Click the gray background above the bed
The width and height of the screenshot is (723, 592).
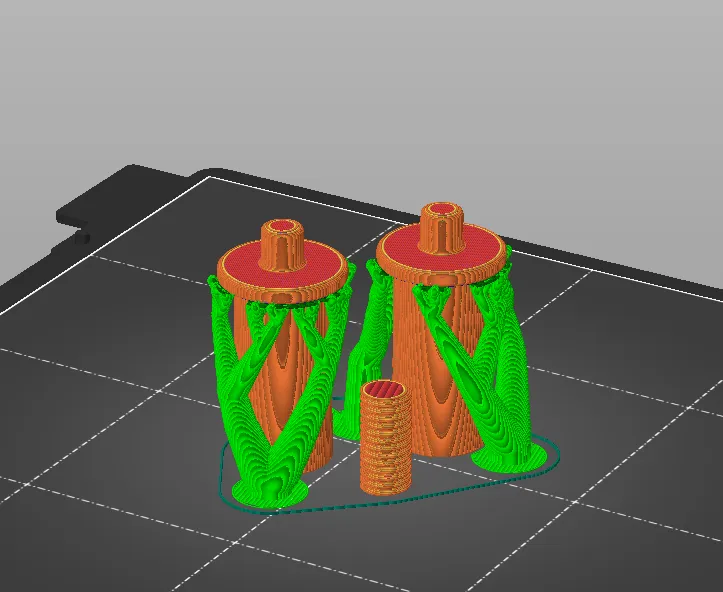click(x=360, y=80)
